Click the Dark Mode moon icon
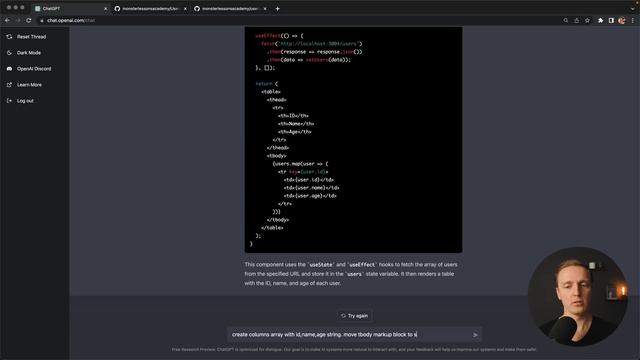Screen dimensions: 640x360 [9, 53]
